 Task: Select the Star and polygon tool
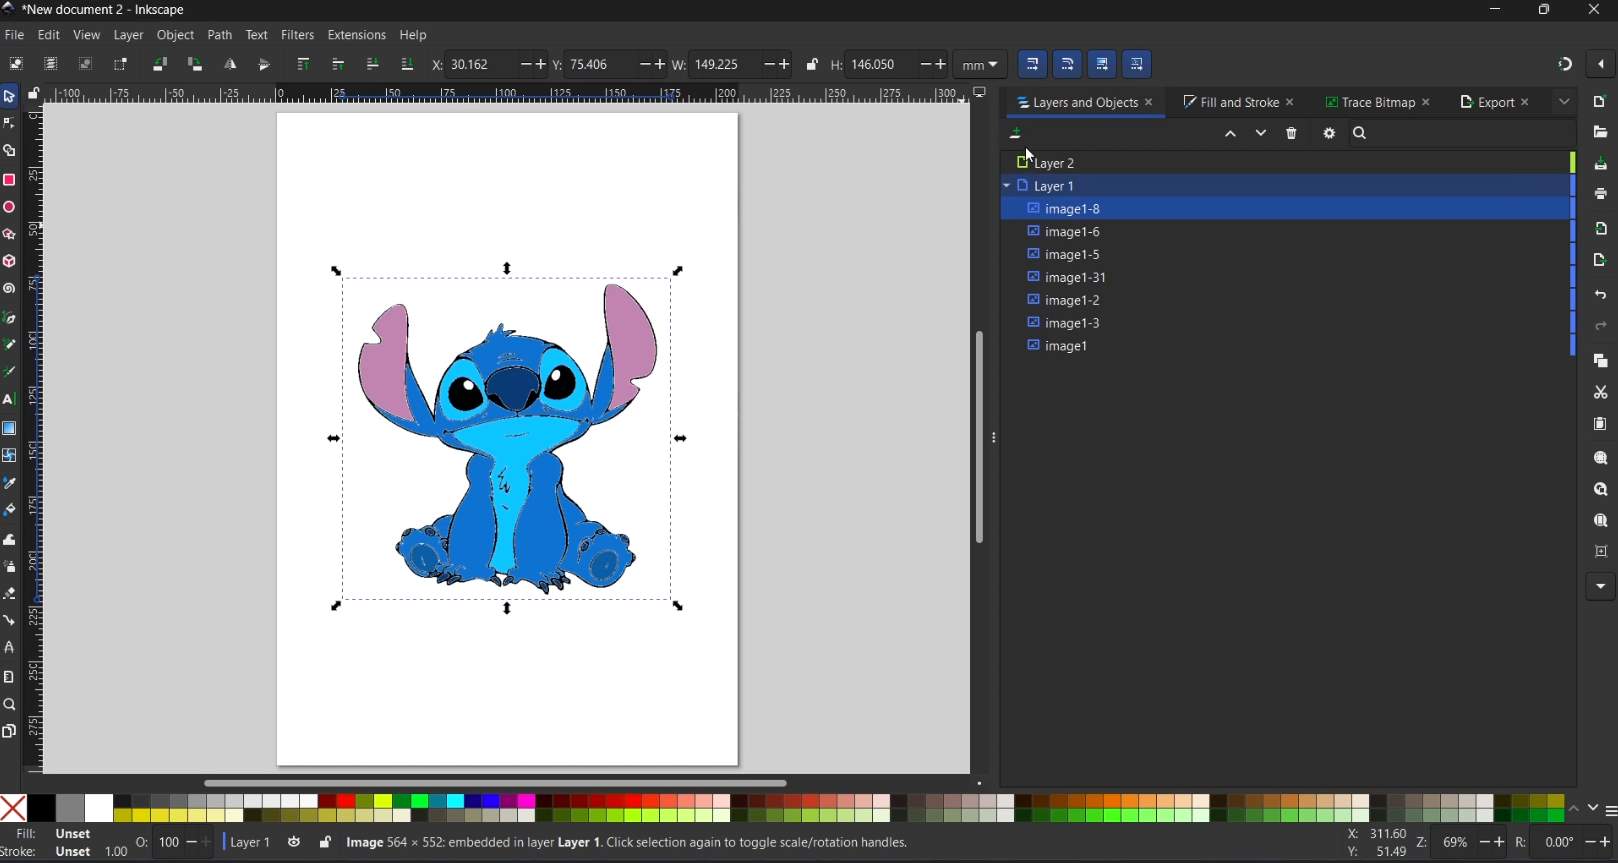9,234
